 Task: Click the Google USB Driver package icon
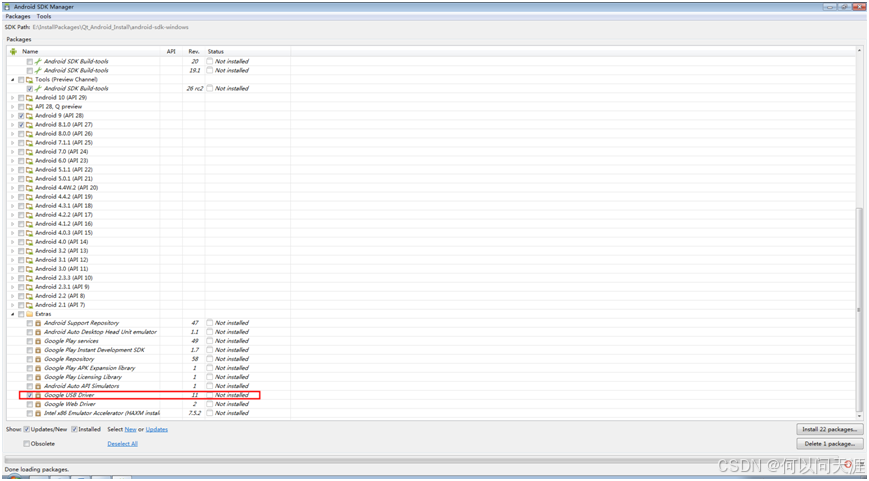(x=38, y=395)
